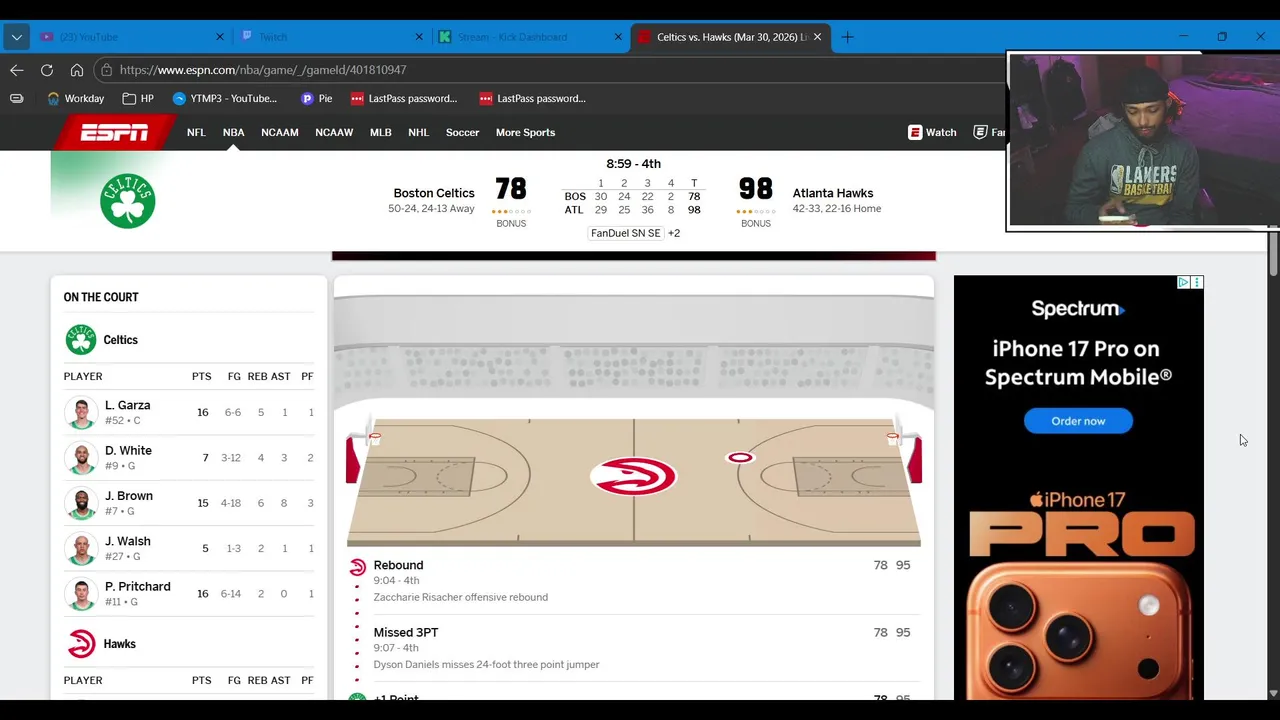
Task: Click the scroll down arrow of scrollbar
Action: 1273,693
